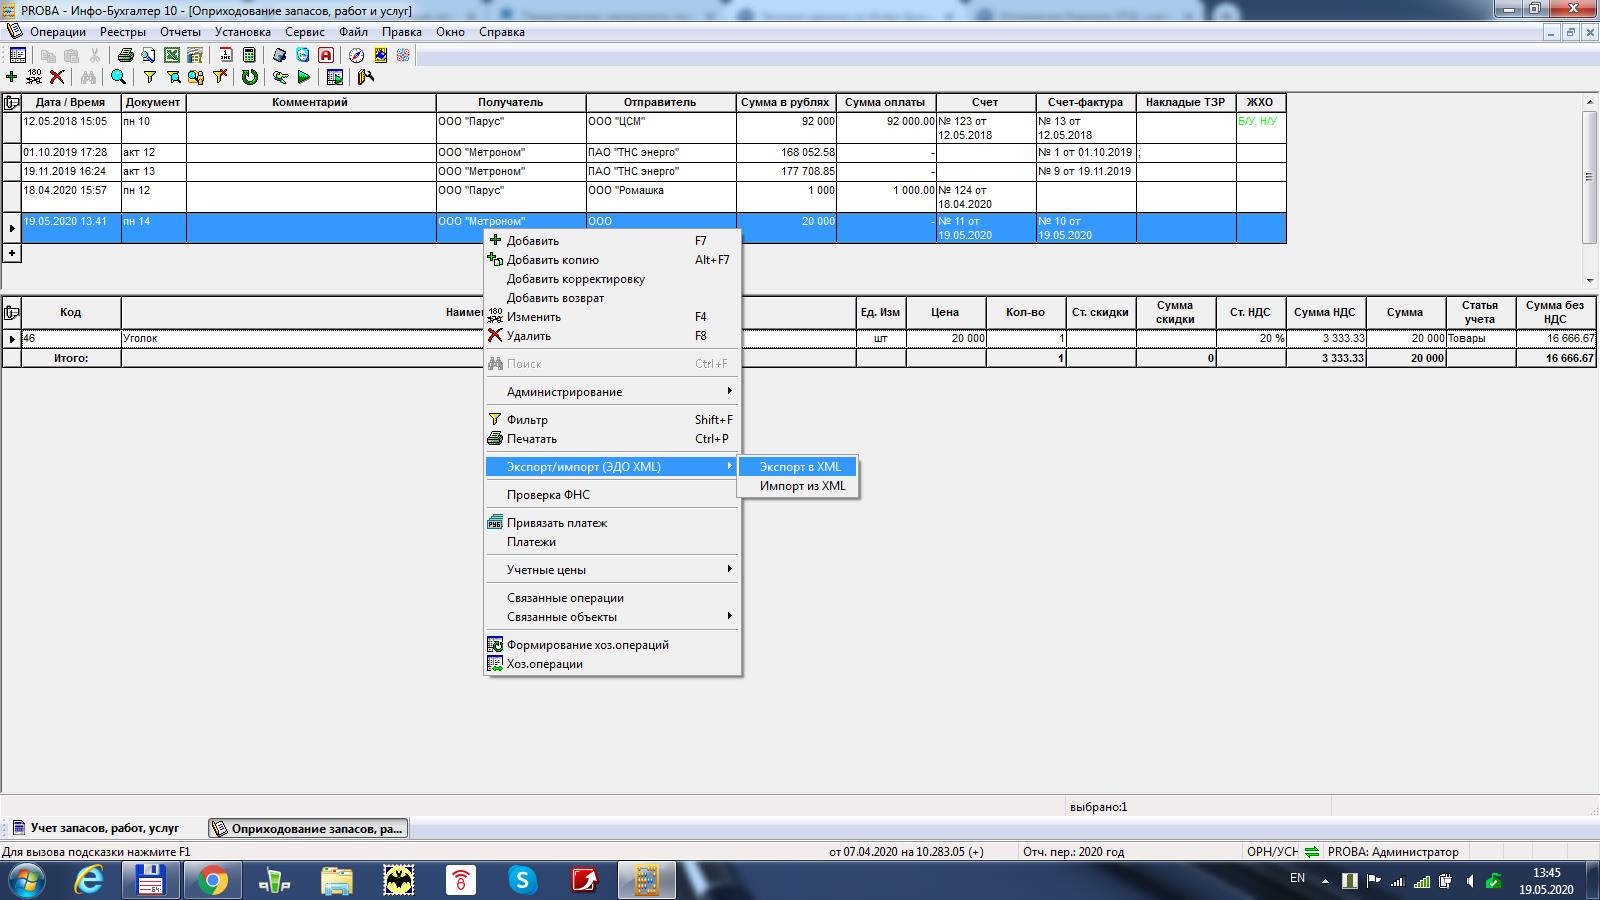Image resolution: width=1600 pixels, height=900 pixels.
Task: Expand the Учетные цены submenu
Action: tap(612, 570)
